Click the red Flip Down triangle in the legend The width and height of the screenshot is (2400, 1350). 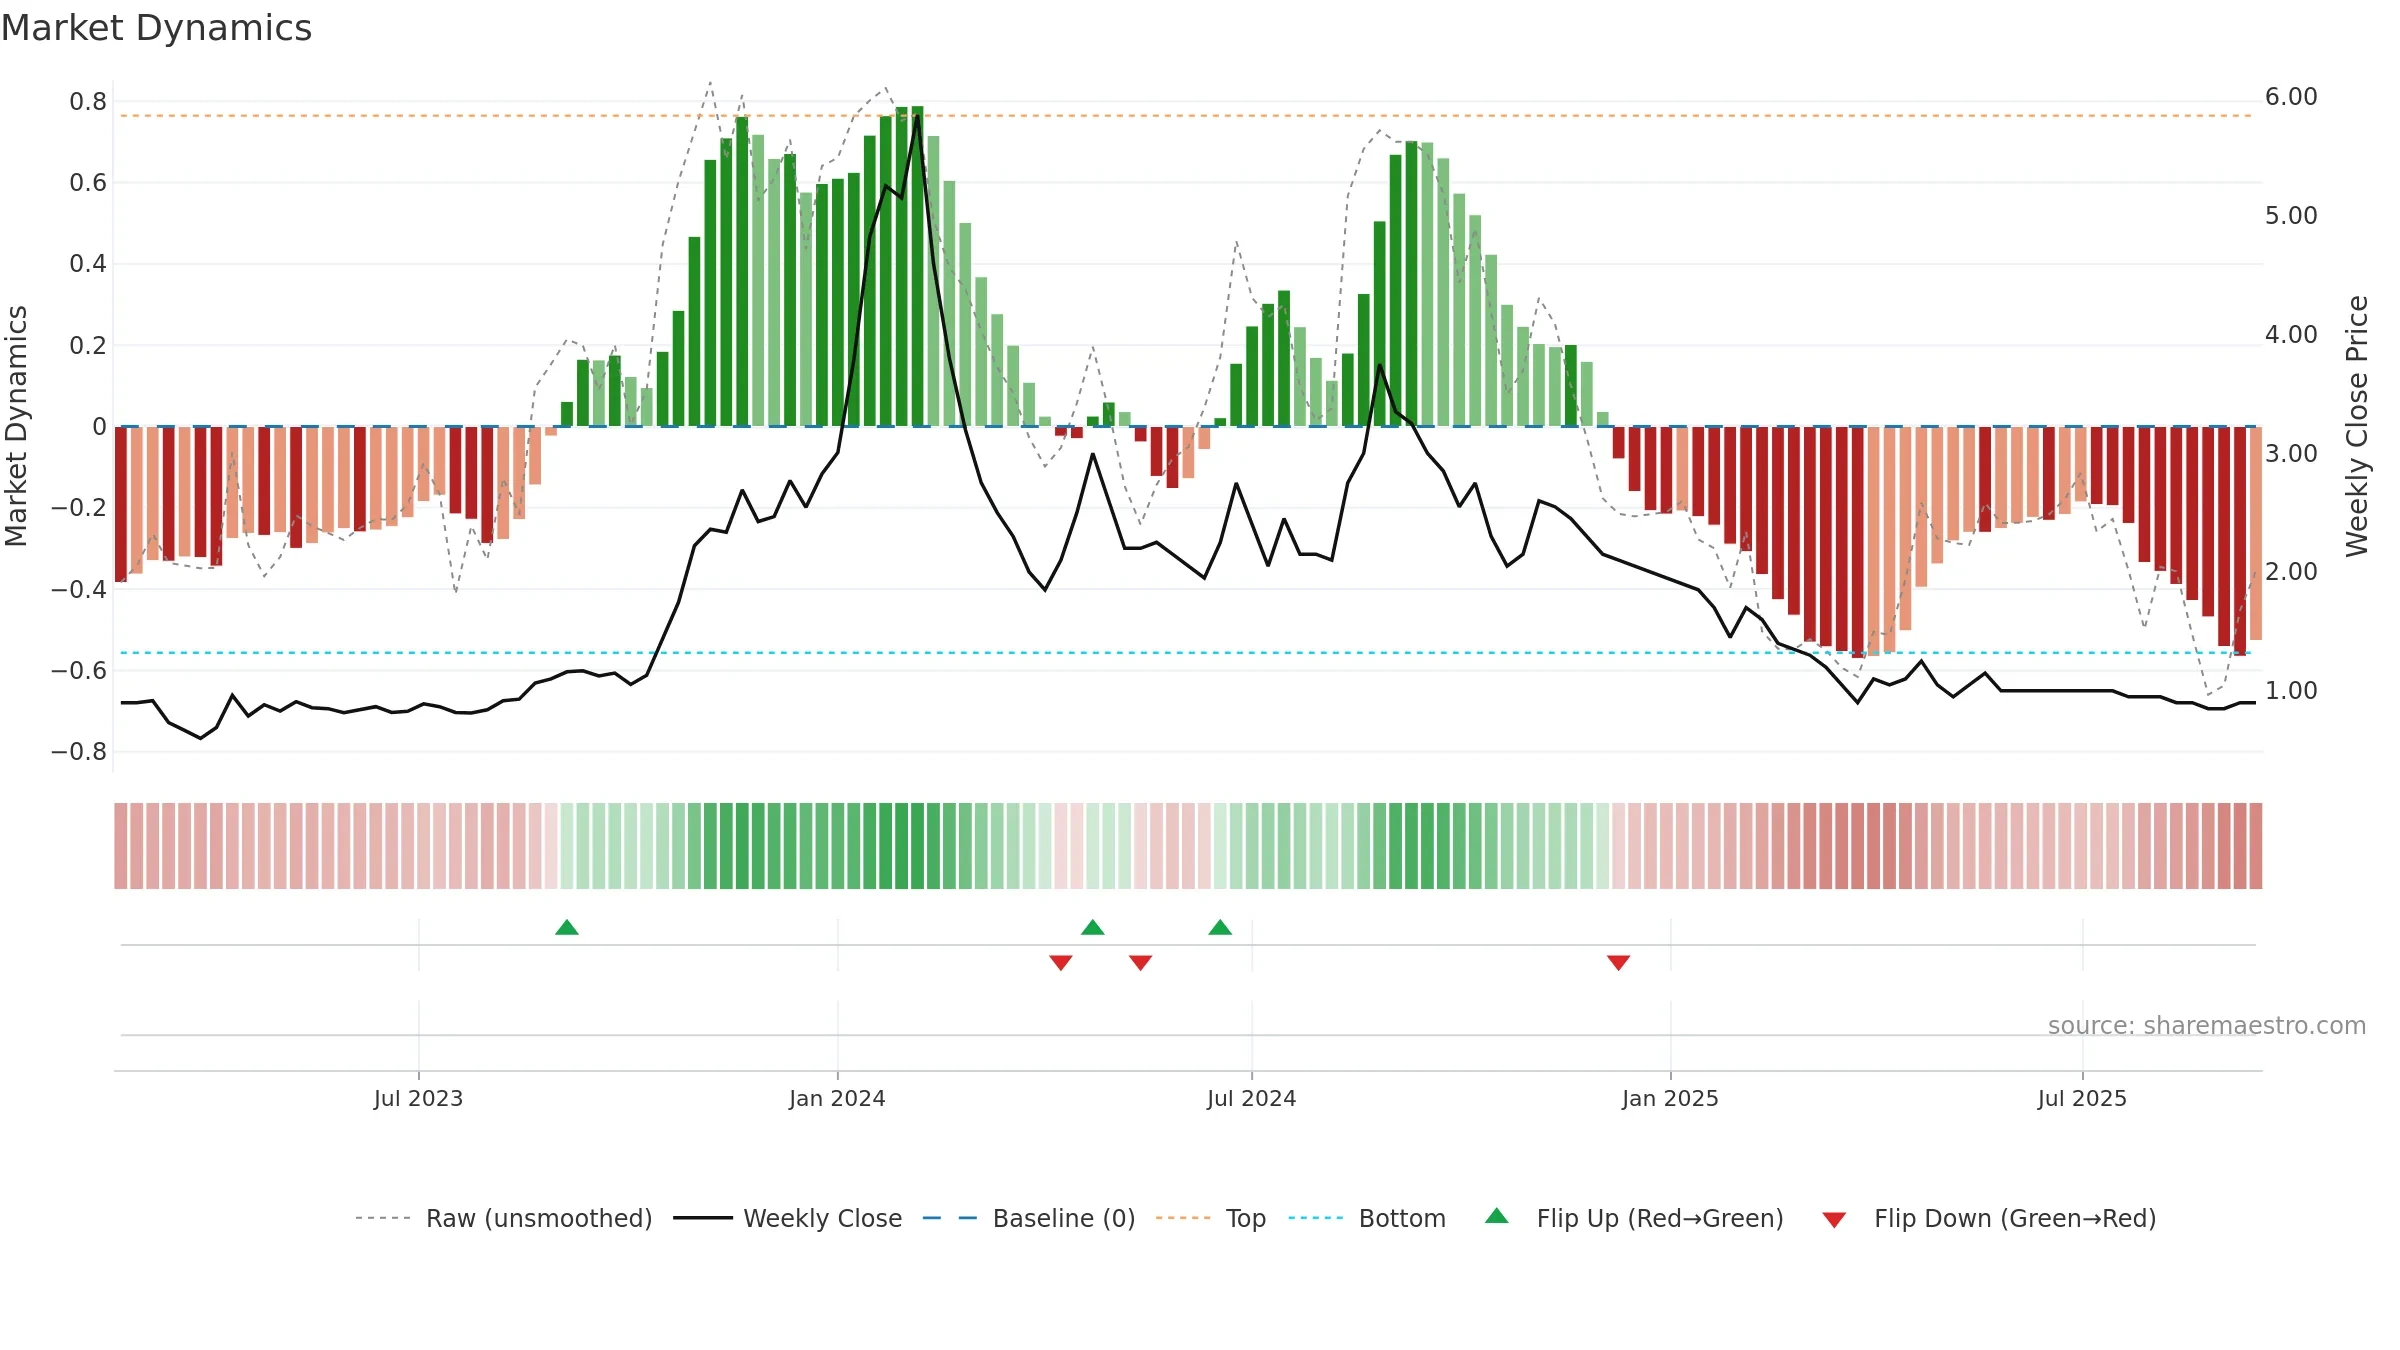[1834, 1220]
